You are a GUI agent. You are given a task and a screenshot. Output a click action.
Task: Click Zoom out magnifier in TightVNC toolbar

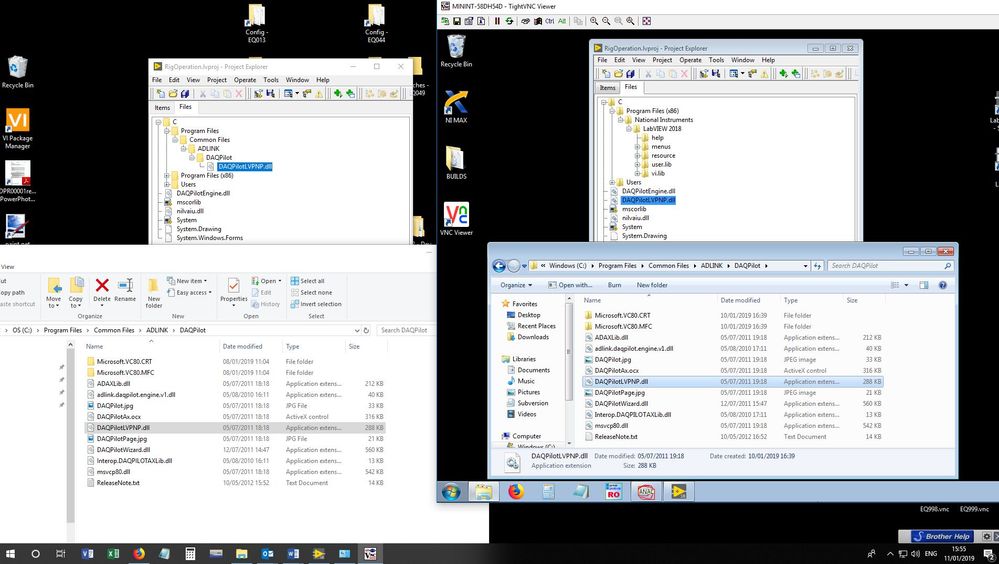tap(606, 21)
